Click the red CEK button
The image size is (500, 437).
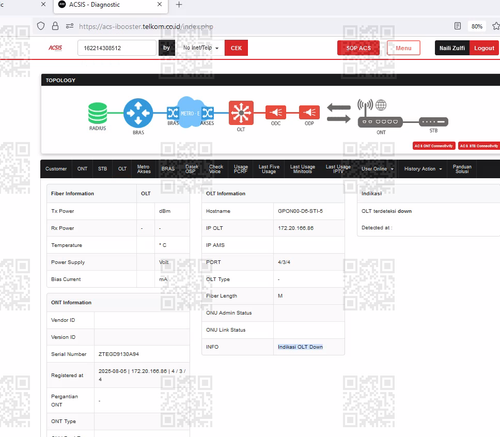(x=236, y=48)
